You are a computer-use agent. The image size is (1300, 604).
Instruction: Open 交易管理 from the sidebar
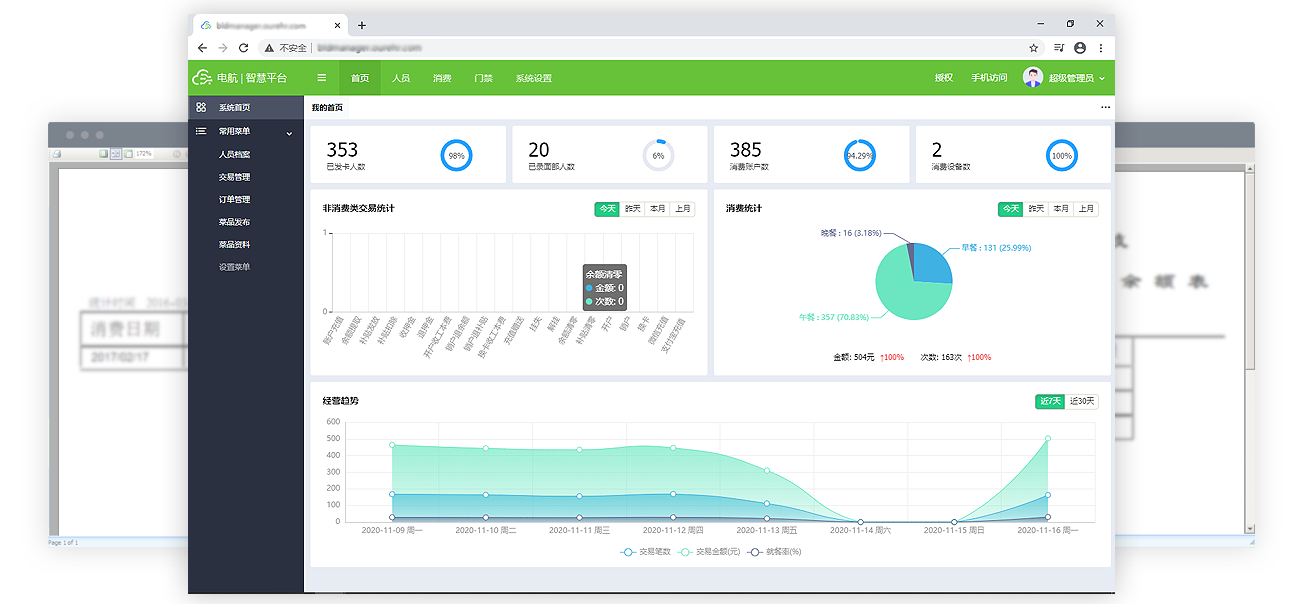[x=234, y=177]
